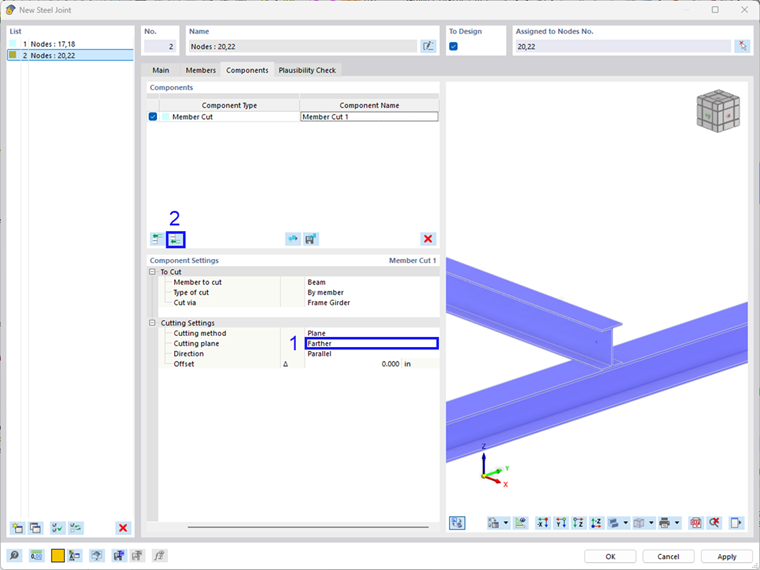The height and width of the screenshot is (570, 760).
Task: Click the Component Name Member Cut 1 field
Action: (369, 117)
